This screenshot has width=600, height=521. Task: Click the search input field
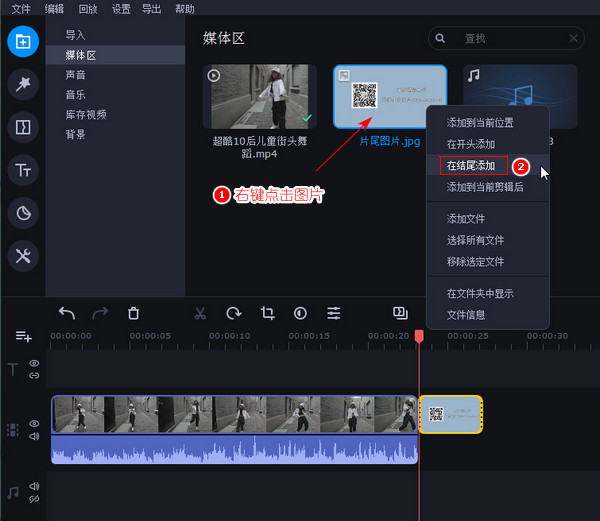pos(506,38)
